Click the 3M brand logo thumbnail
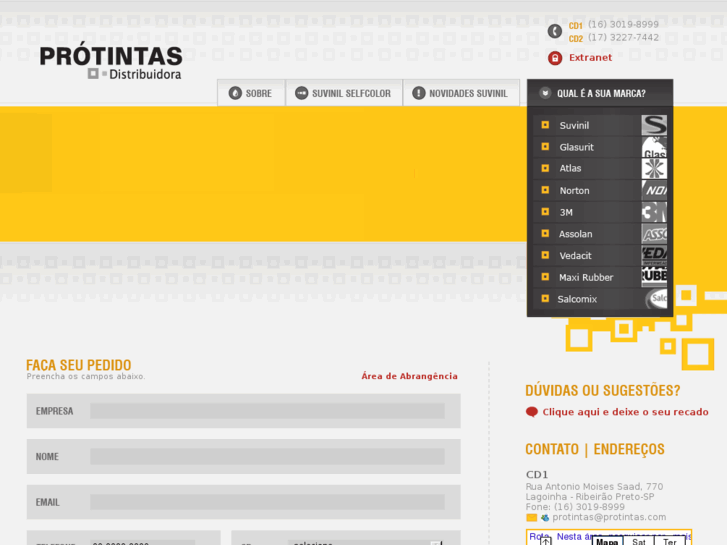Viewport: 727px width, 545px height. [x=654, y=212]
